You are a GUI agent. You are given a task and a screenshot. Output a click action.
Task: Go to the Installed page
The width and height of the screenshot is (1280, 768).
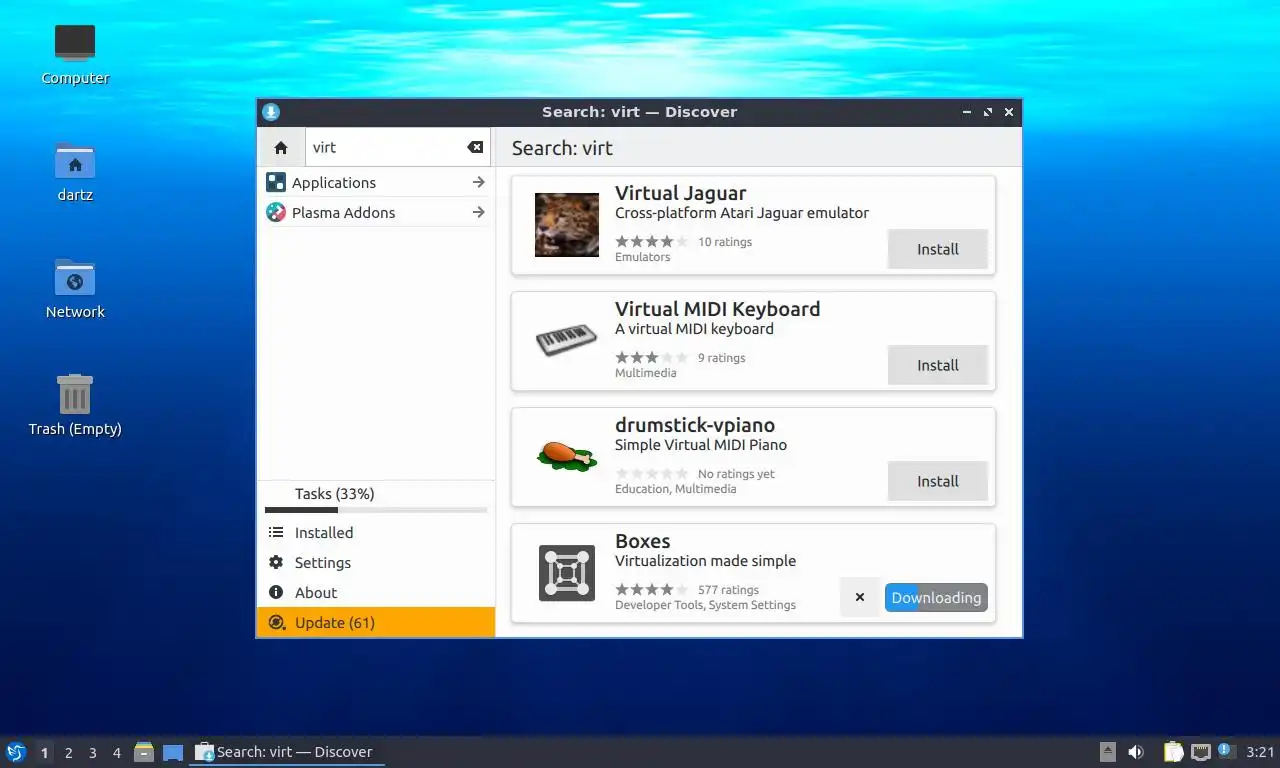coord(376,533)
